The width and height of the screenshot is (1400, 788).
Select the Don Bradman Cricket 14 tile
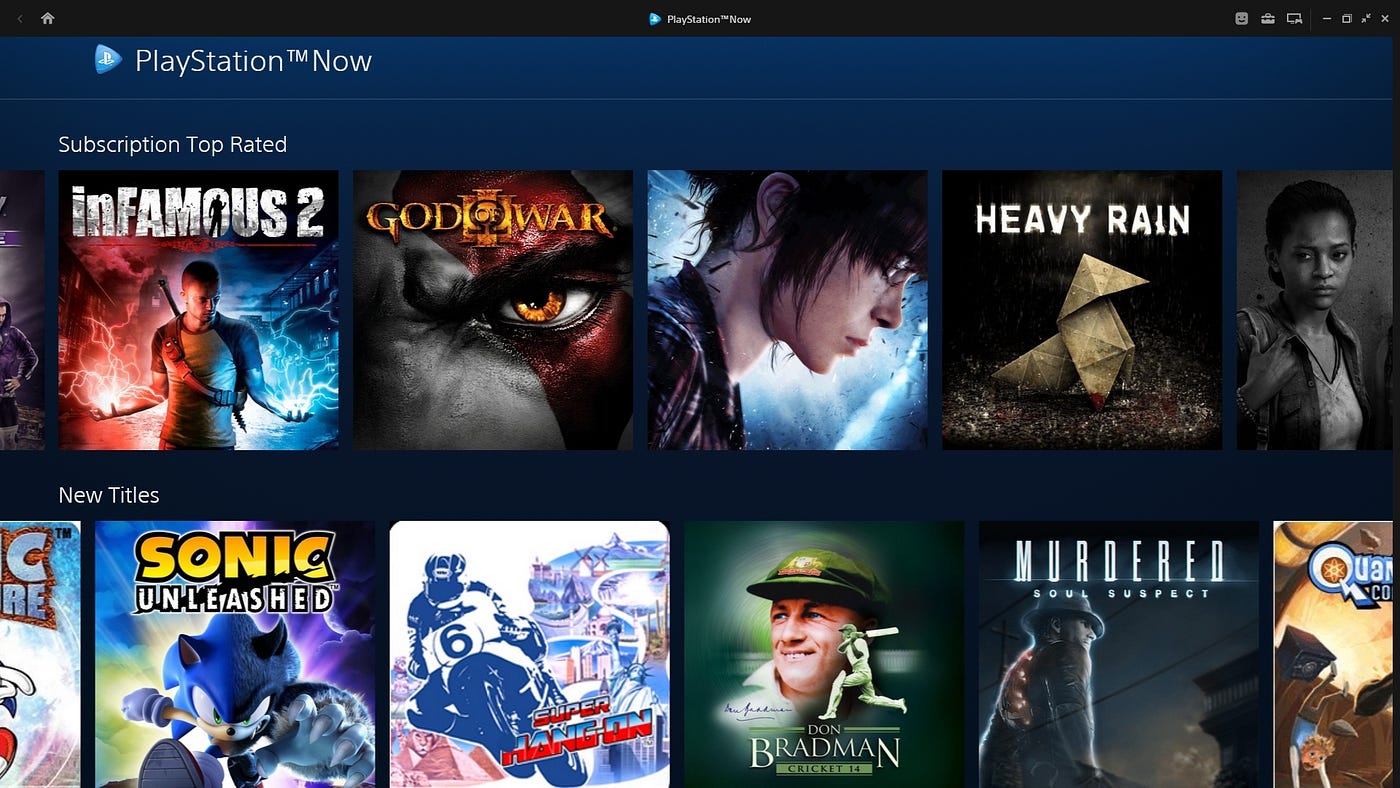point(824,654)
